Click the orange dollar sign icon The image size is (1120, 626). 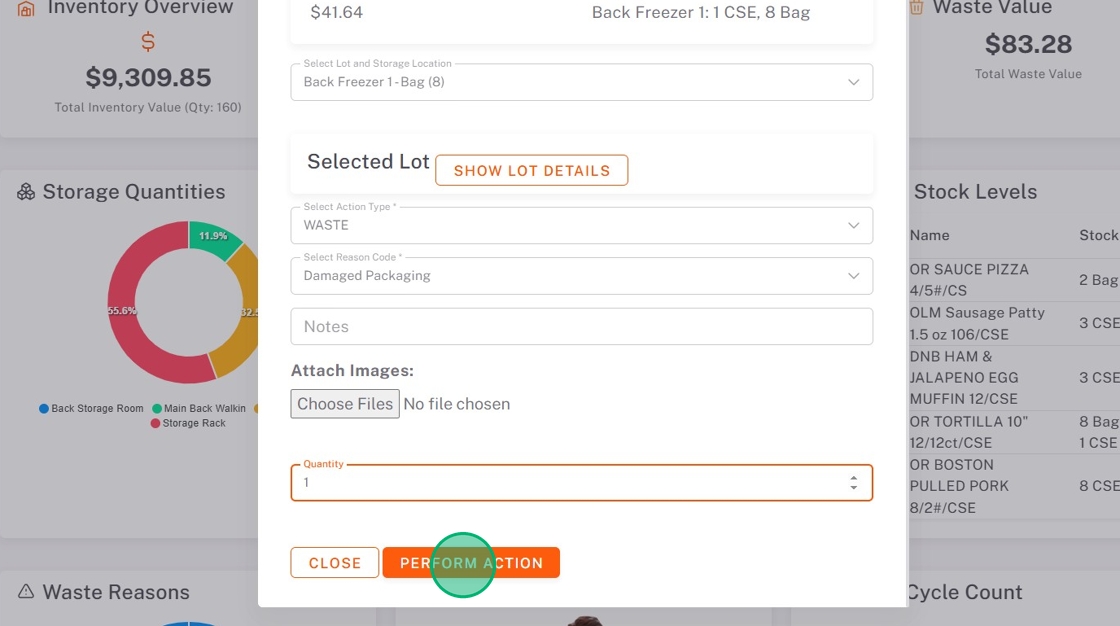(148, 42)
